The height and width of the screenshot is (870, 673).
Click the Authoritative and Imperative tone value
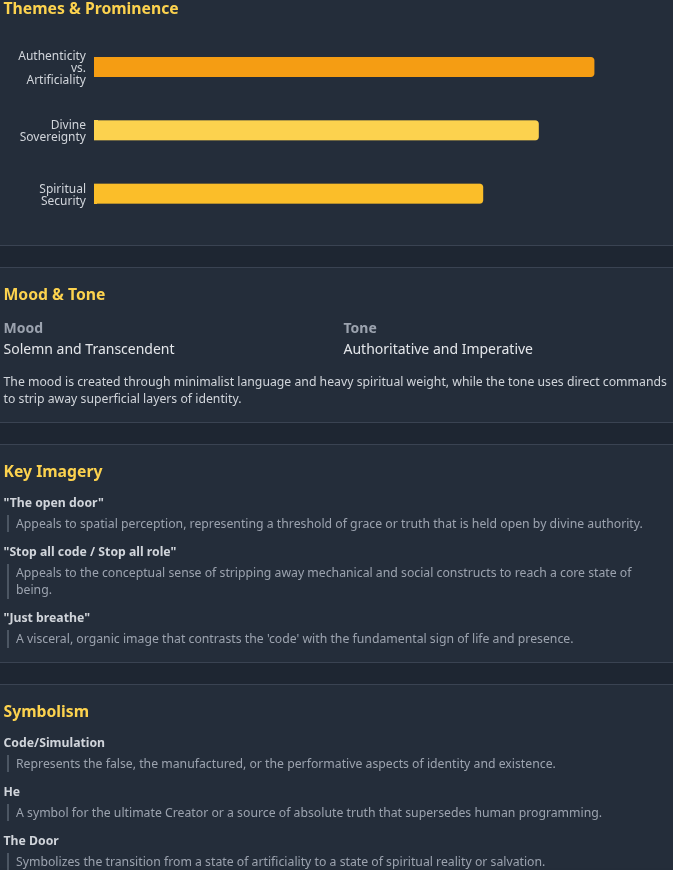(438, 349)
